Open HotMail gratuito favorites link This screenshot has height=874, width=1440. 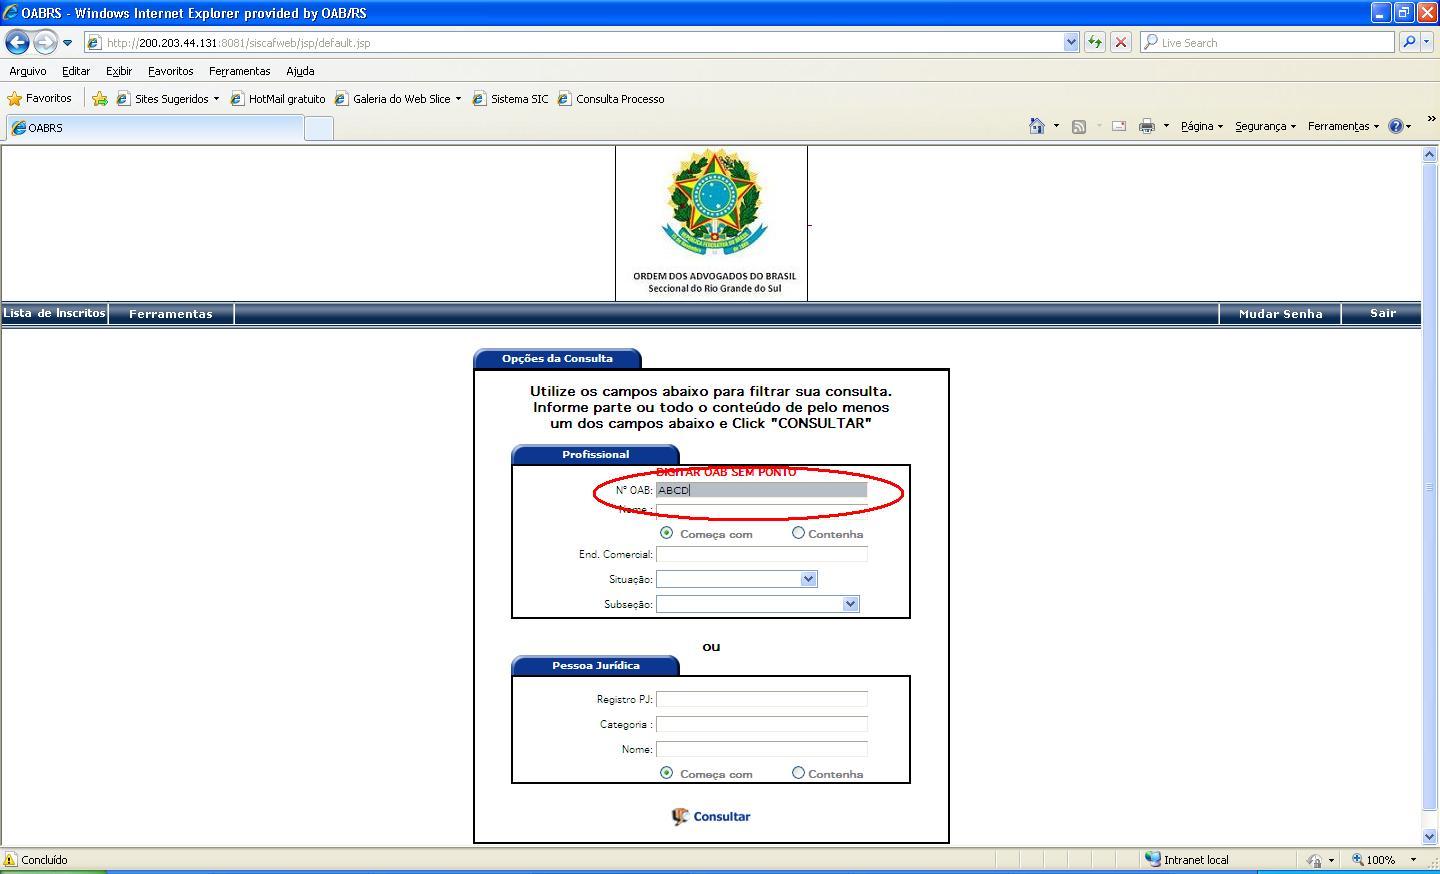click(x=278, y=99)
